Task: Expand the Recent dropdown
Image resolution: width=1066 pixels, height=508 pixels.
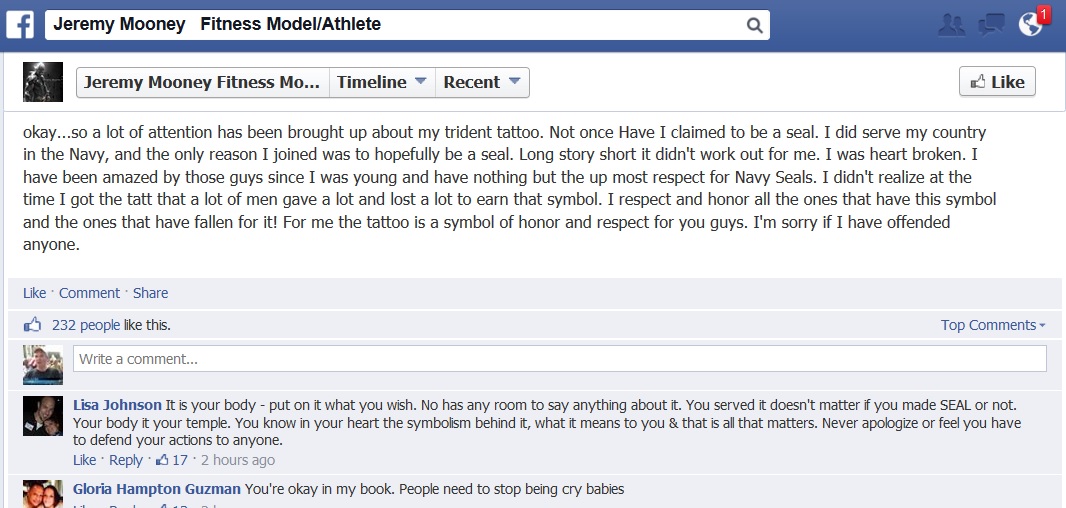Action: coord(482,82)
